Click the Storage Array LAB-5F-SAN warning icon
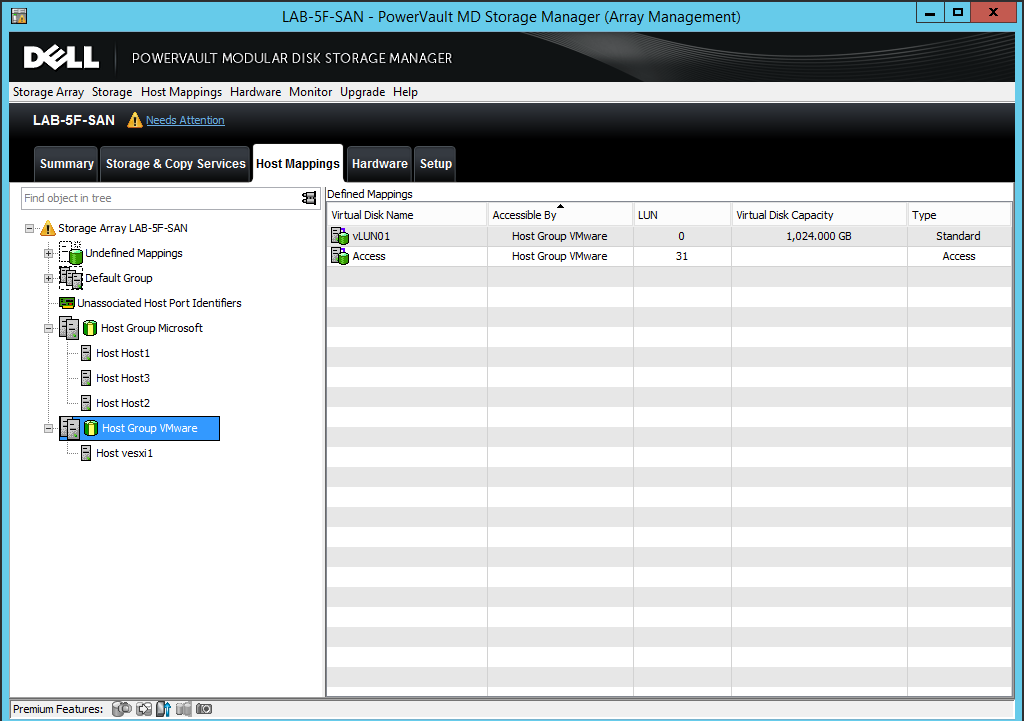This screenshot has height=721, width=1024. pos(48,229)
